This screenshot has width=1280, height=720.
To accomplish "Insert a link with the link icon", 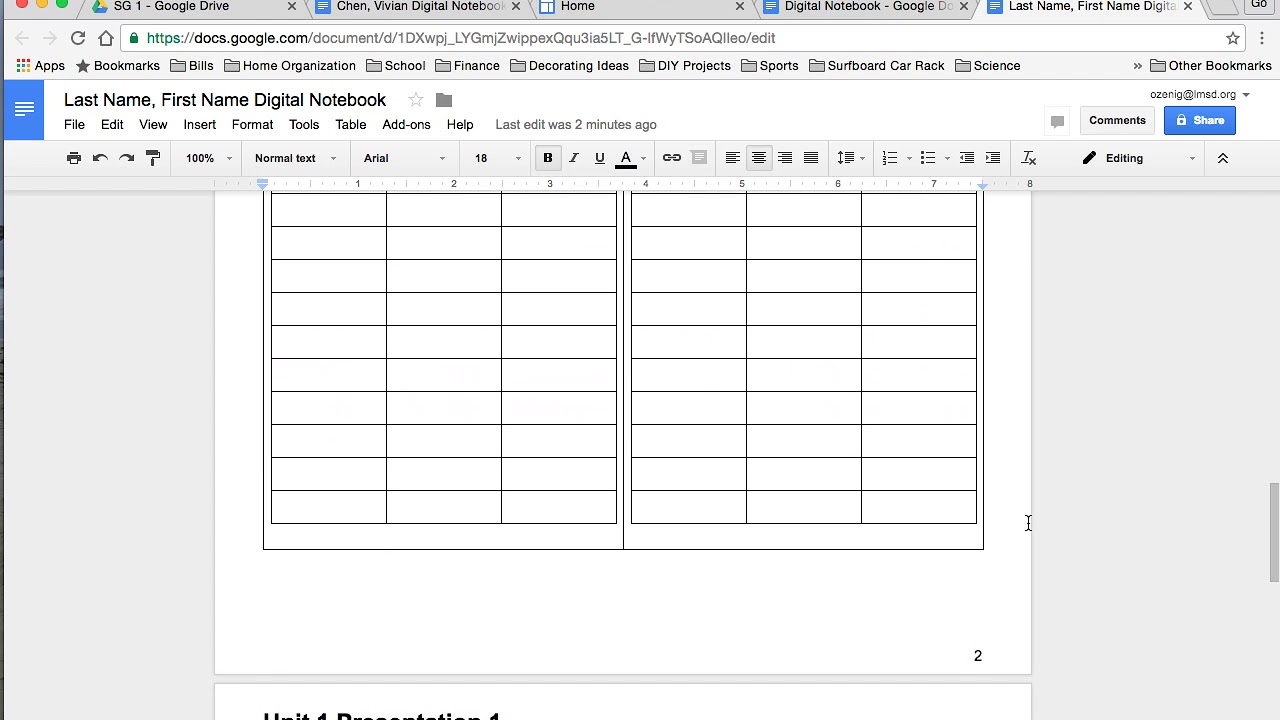I will point(672,158).
